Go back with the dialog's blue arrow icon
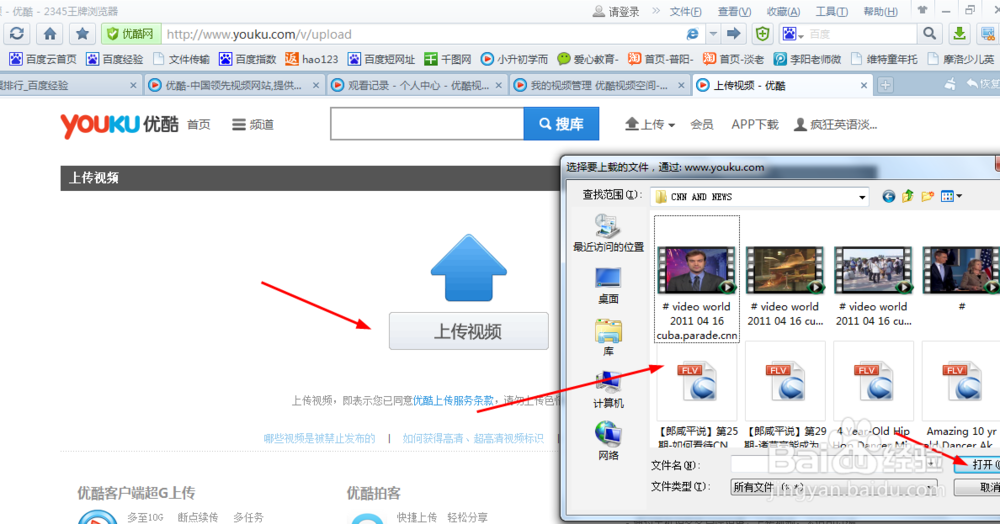This screenshot has height=524, width=1000. coord(888,196)
